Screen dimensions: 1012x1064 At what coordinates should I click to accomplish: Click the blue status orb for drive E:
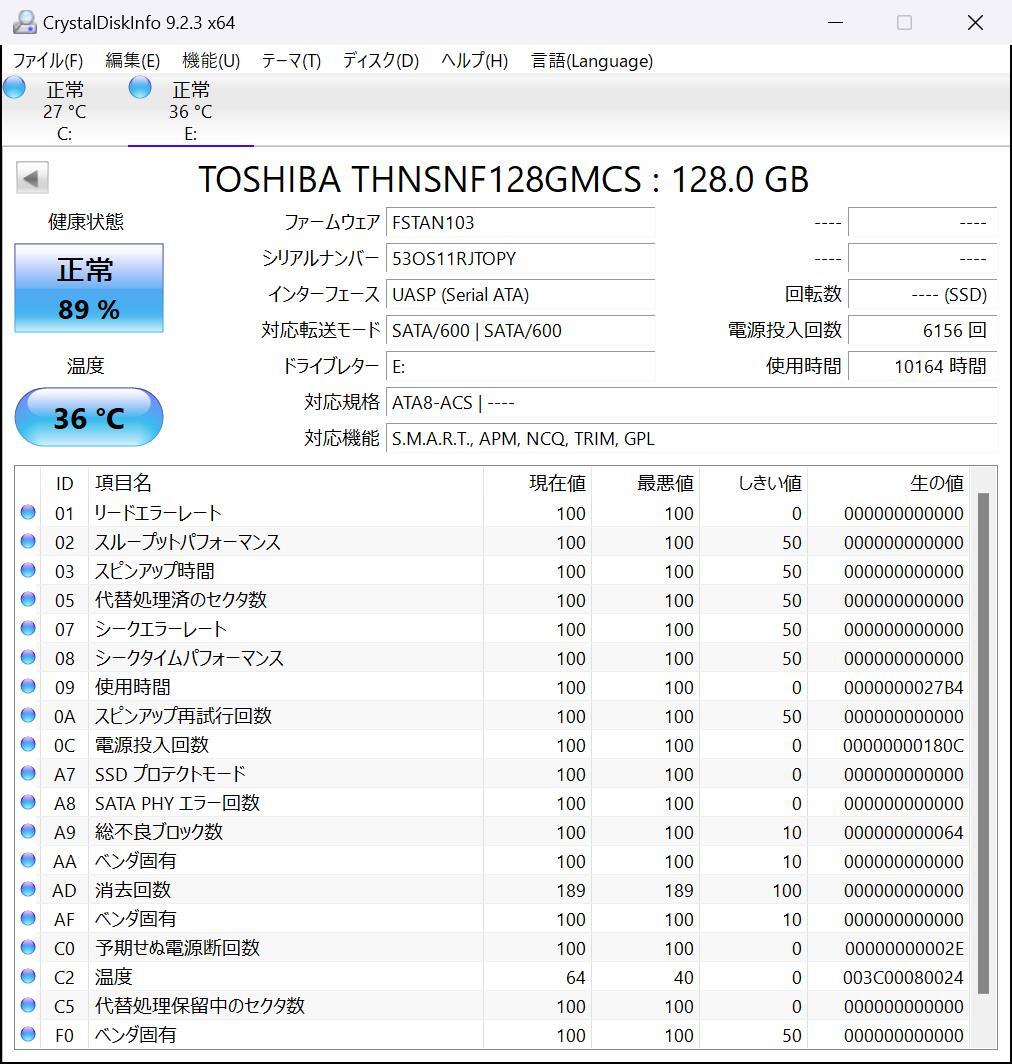pos(140,88)
